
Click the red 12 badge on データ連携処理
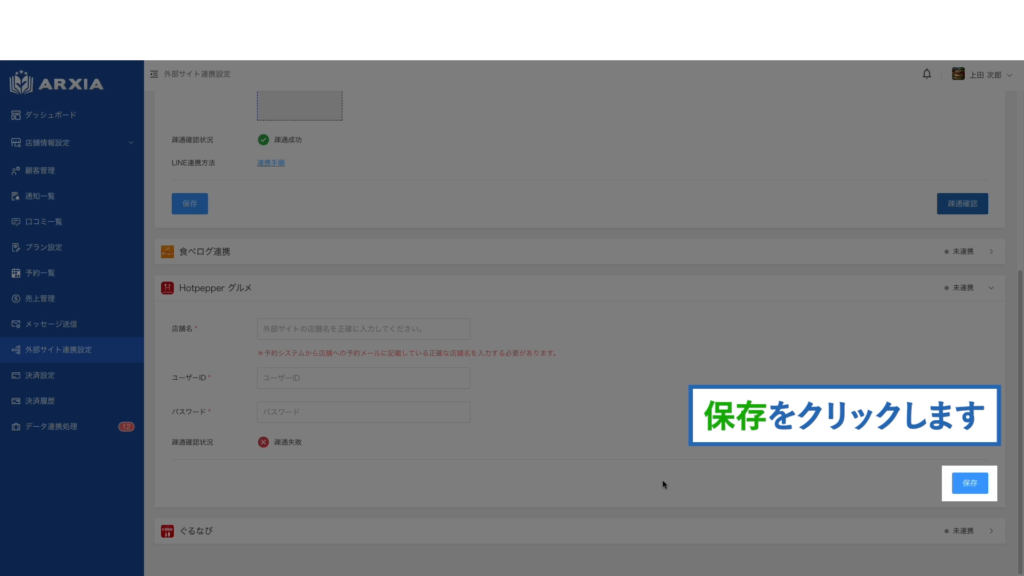pyautogui.click(x=126, y=427)
